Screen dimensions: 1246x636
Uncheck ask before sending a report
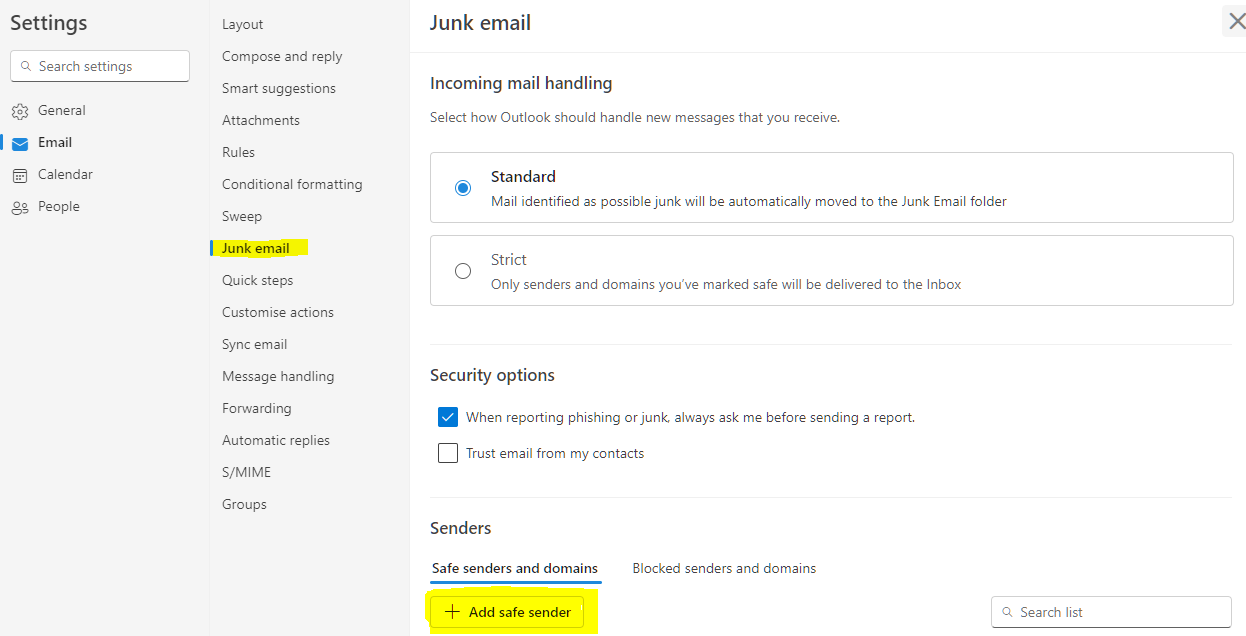tap(448, 417)
